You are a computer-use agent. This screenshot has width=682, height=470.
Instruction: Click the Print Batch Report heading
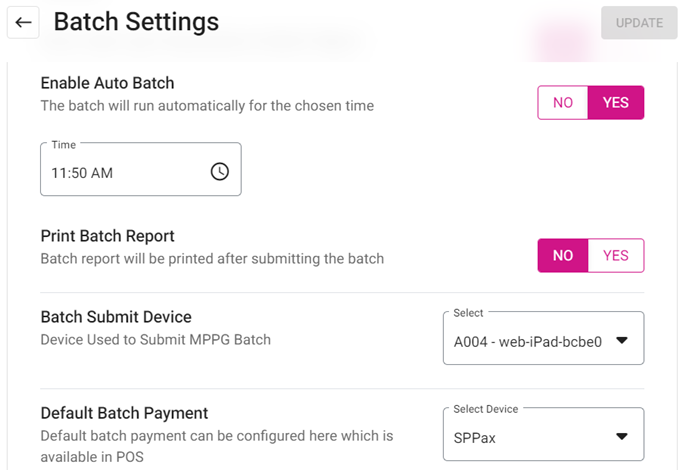pos(107,236)
